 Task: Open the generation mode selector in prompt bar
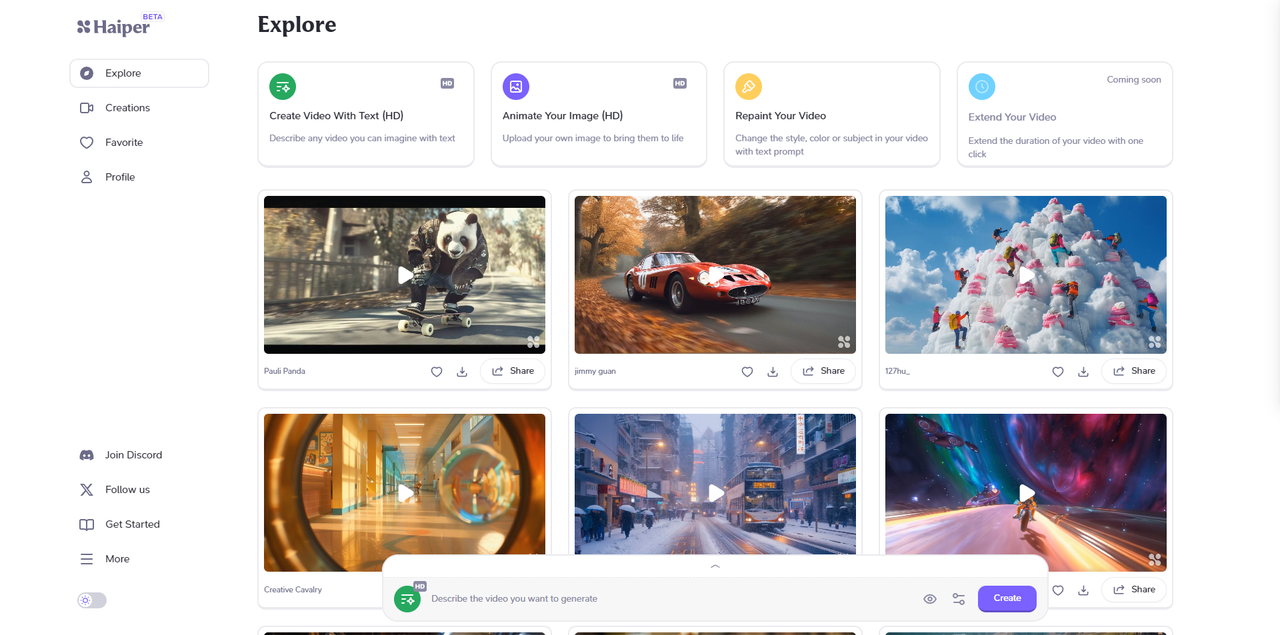(x=408, y=598)
